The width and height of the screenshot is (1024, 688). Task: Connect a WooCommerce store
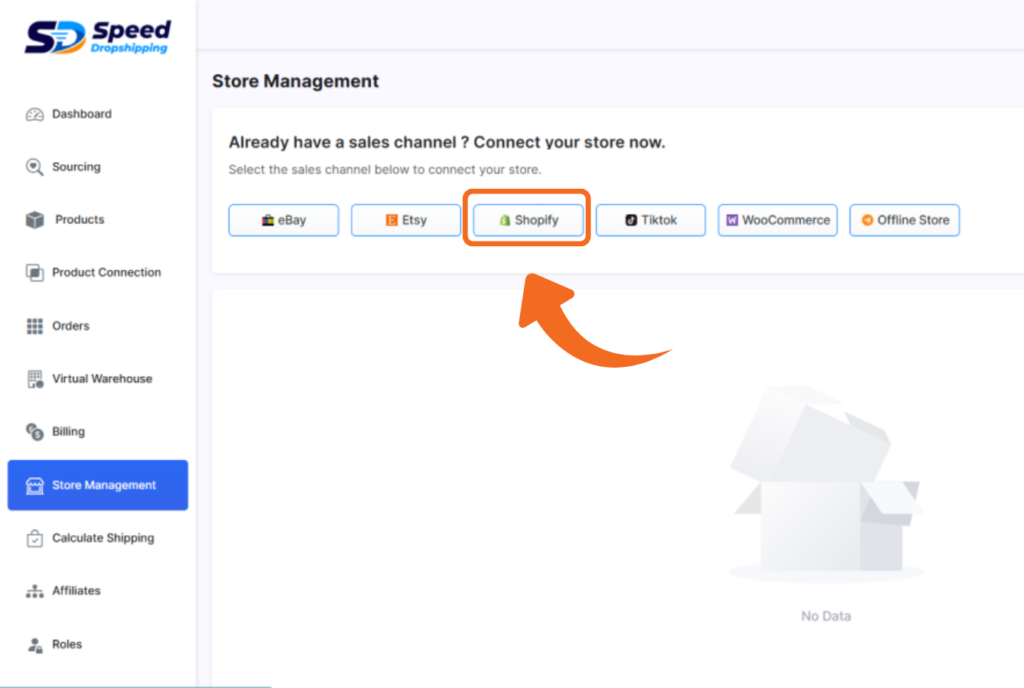pyautogui.click(x=777, y=220)
